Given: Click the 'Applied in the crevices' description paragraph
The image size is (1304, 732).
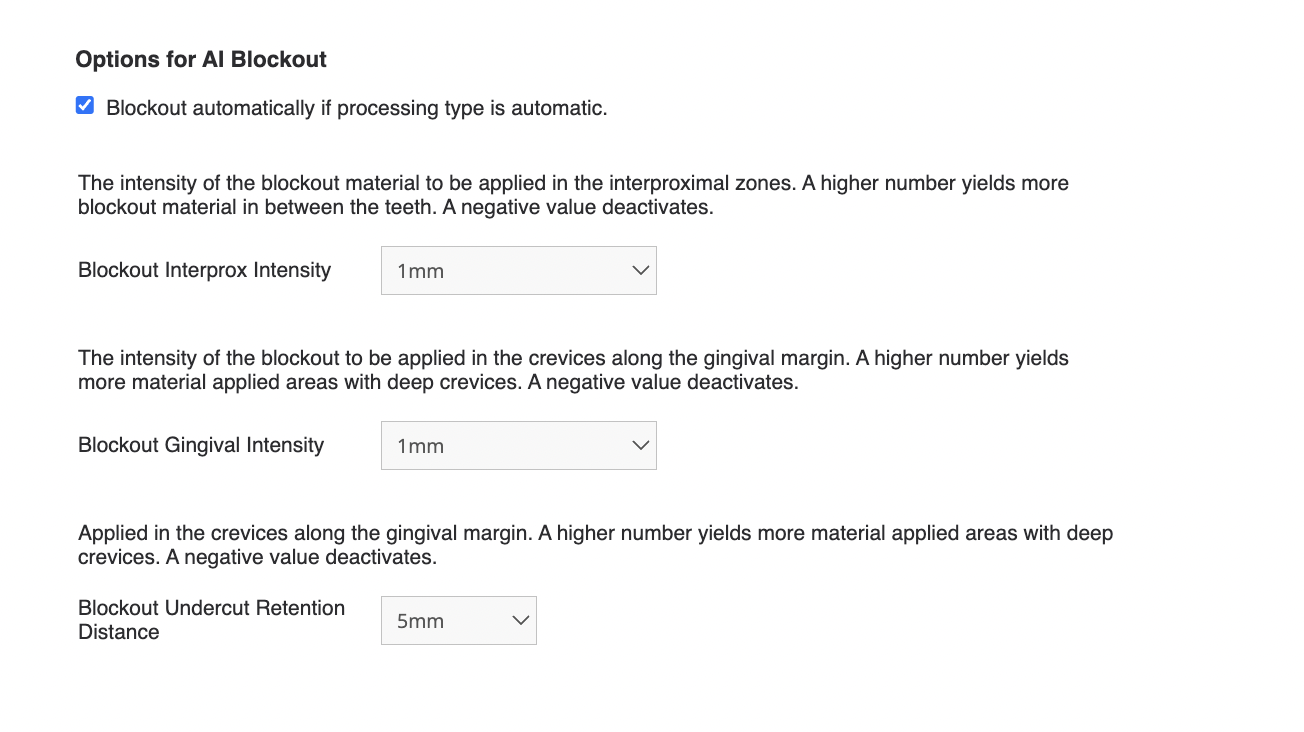Looking at the screenshot, I should [x=596, y=545].
